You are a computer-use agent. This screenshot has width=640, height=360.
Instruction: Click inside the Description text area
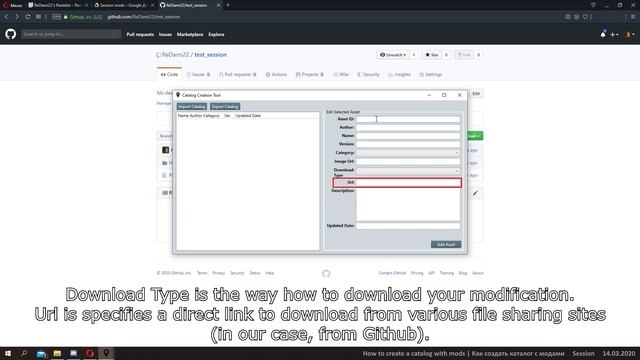pyautogui.click(x=408, y=204)
